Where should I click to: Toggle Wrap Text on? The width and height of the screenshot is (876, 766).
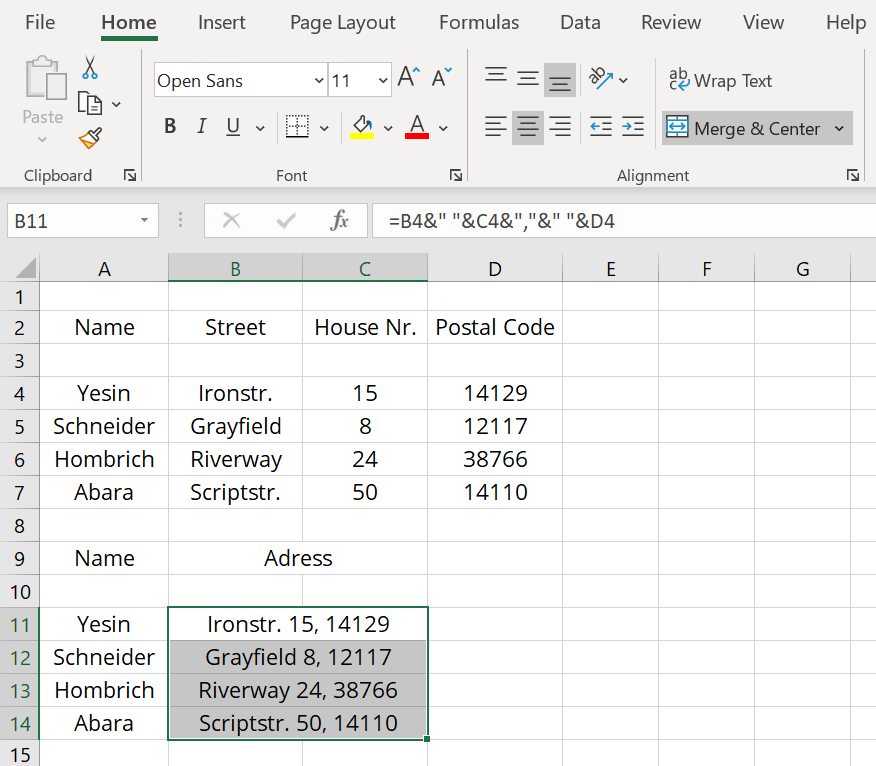720,81
